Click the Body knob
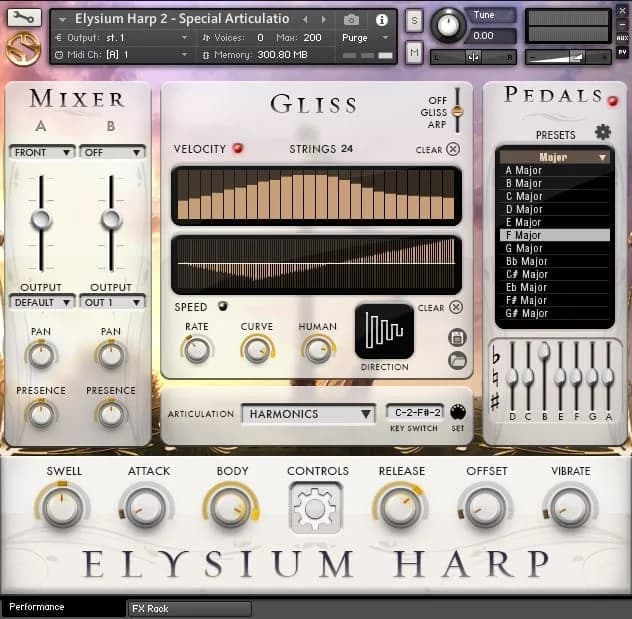Screen dimensions: 632x619 coord(231,508)
